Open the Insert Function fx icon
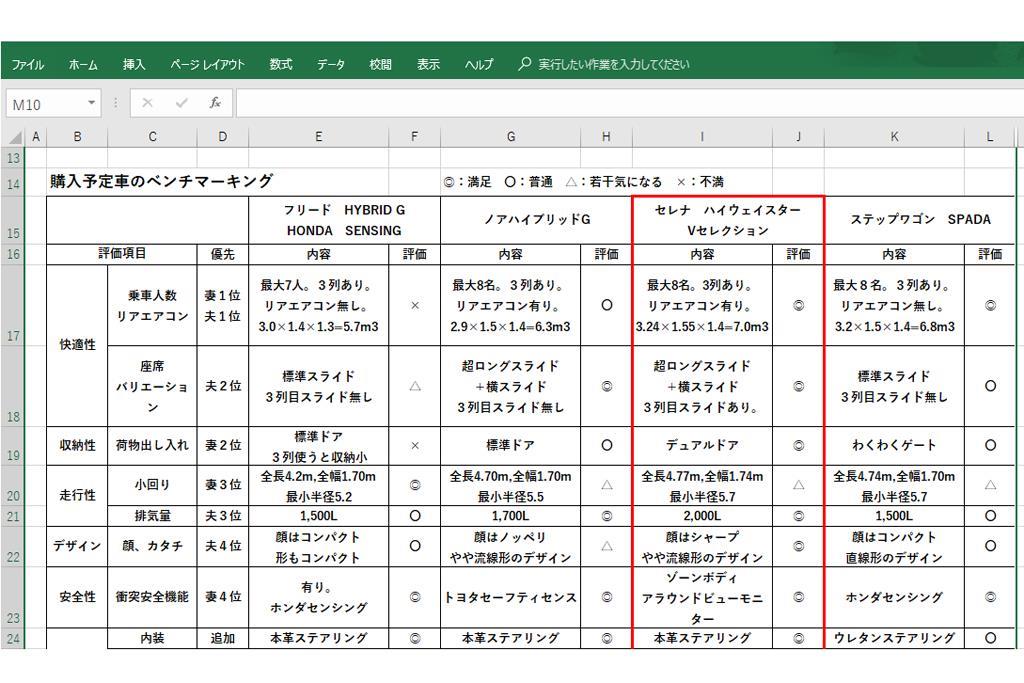The height and width of the screenshot is (683, 1024). [x=215, y=104]
